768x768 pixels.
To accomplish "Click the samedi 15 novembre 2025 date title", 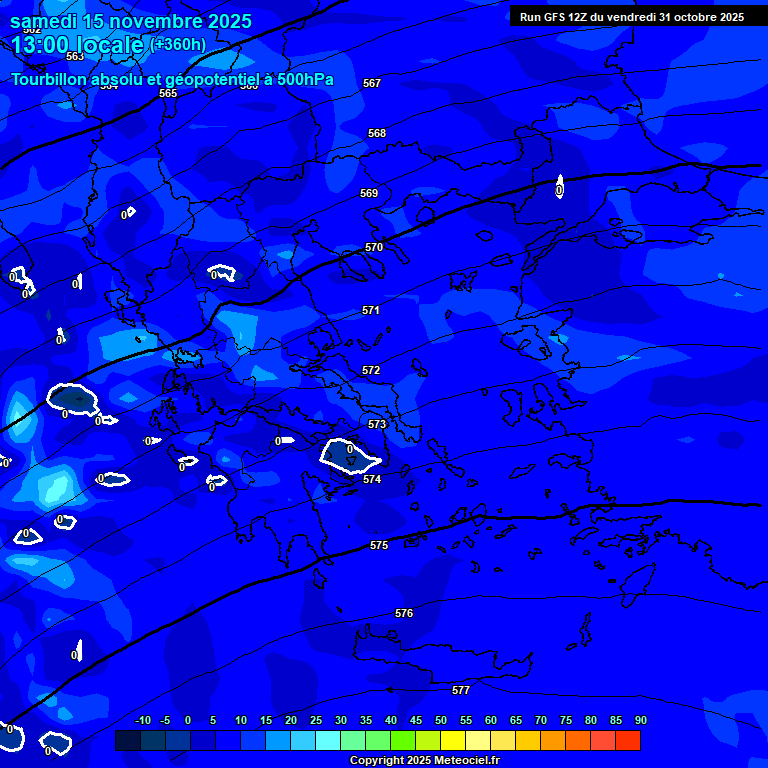I will pyautogui.click(x=131, y=21).
